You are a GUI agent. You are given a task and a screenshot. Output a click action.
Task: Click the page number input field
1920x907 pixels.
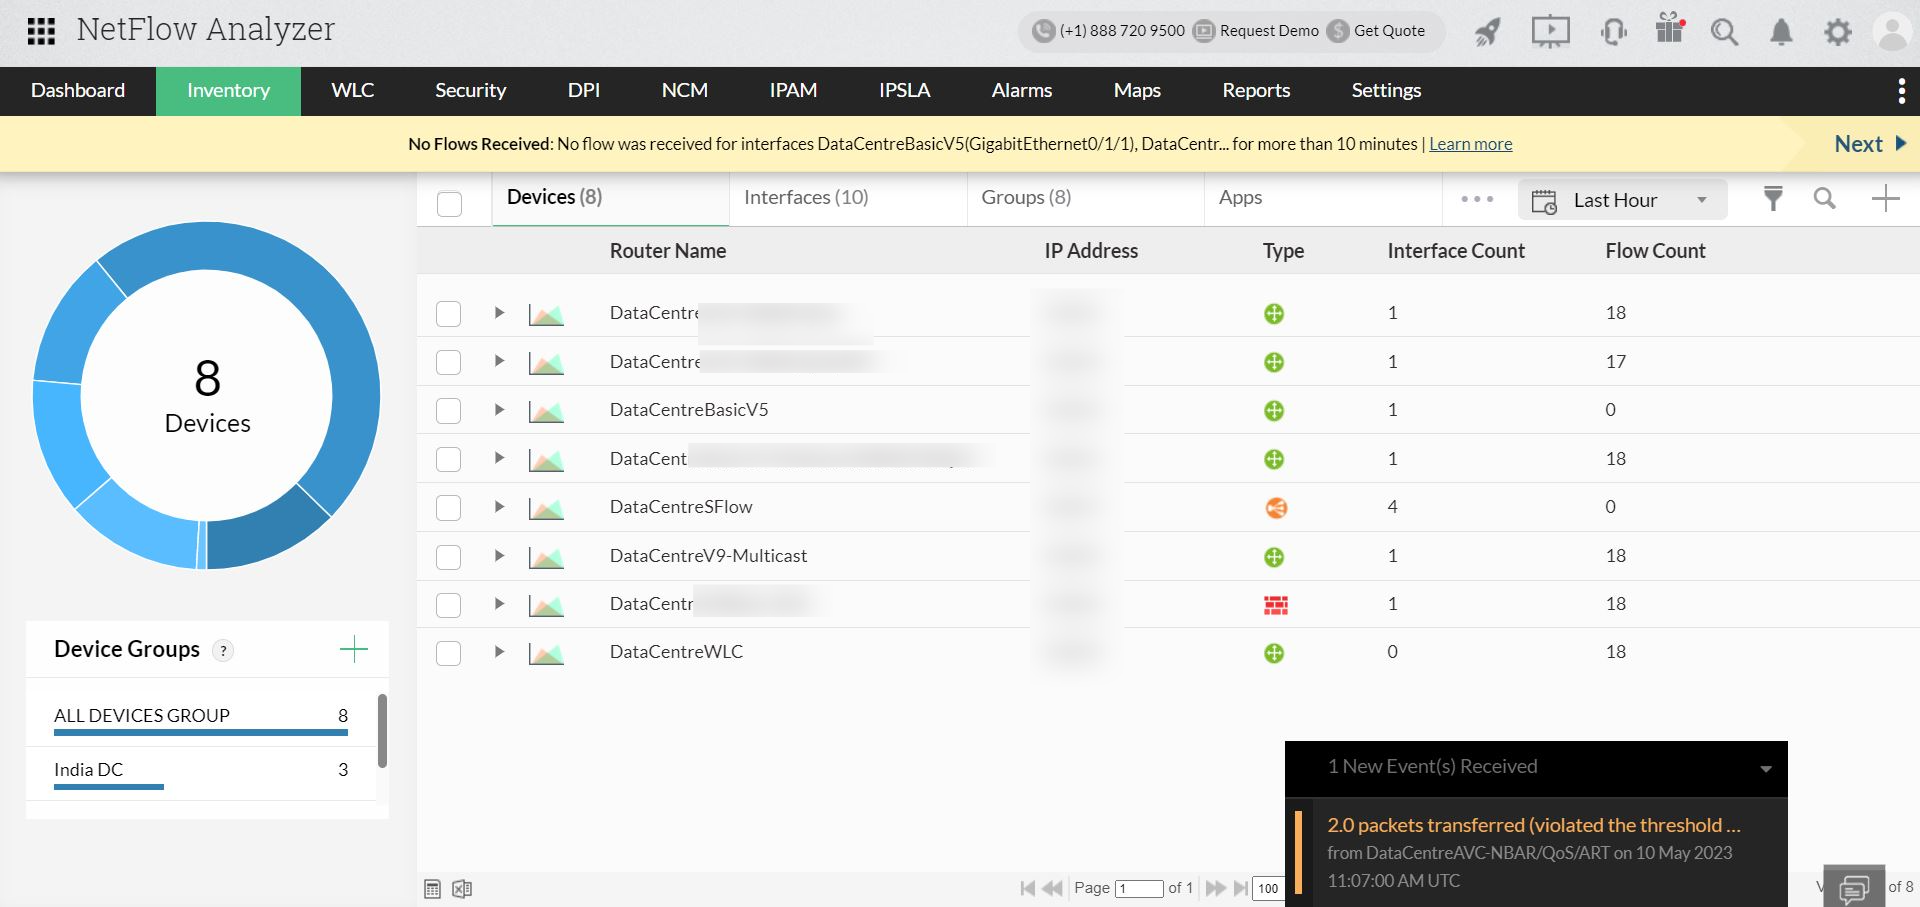1139,888
